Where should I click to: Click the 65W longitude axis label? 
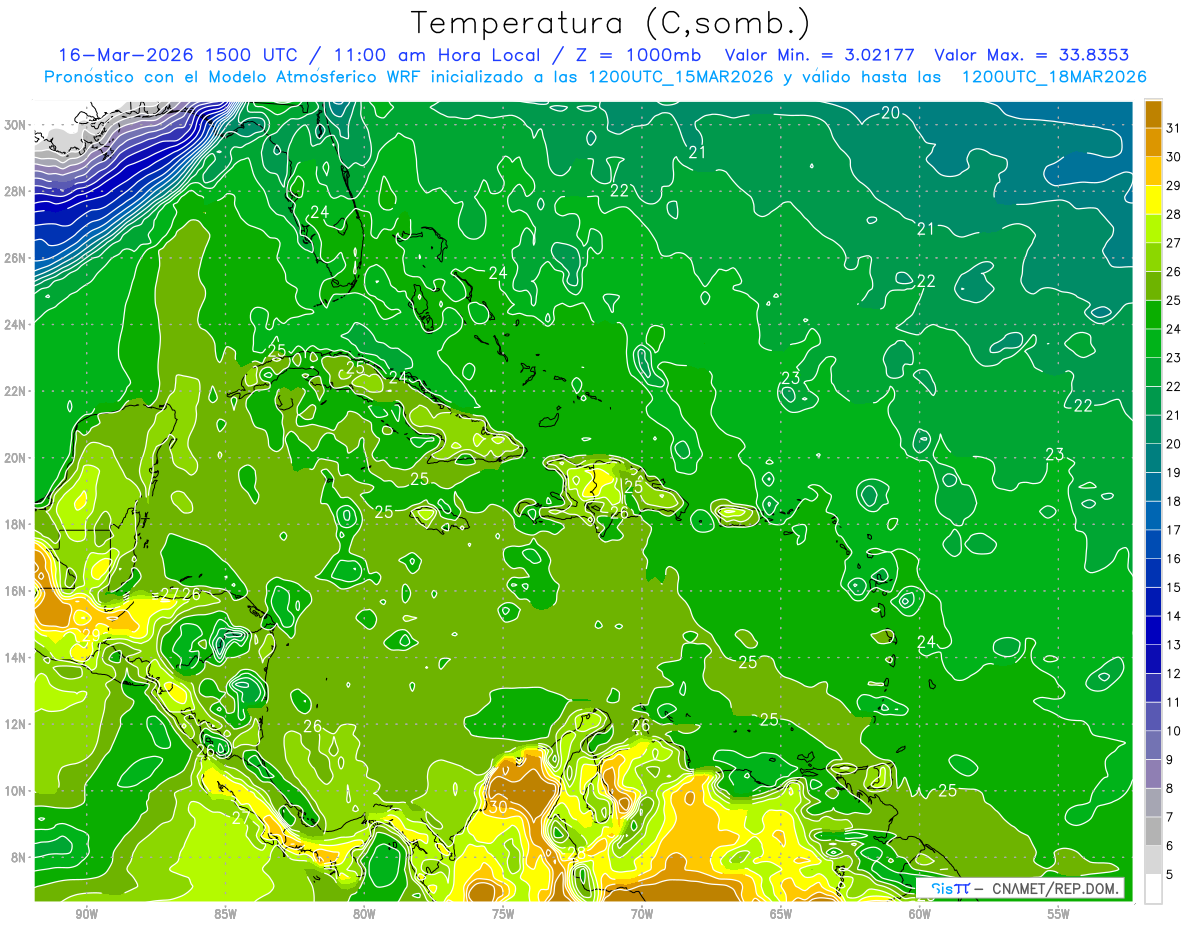click(781, 915)
